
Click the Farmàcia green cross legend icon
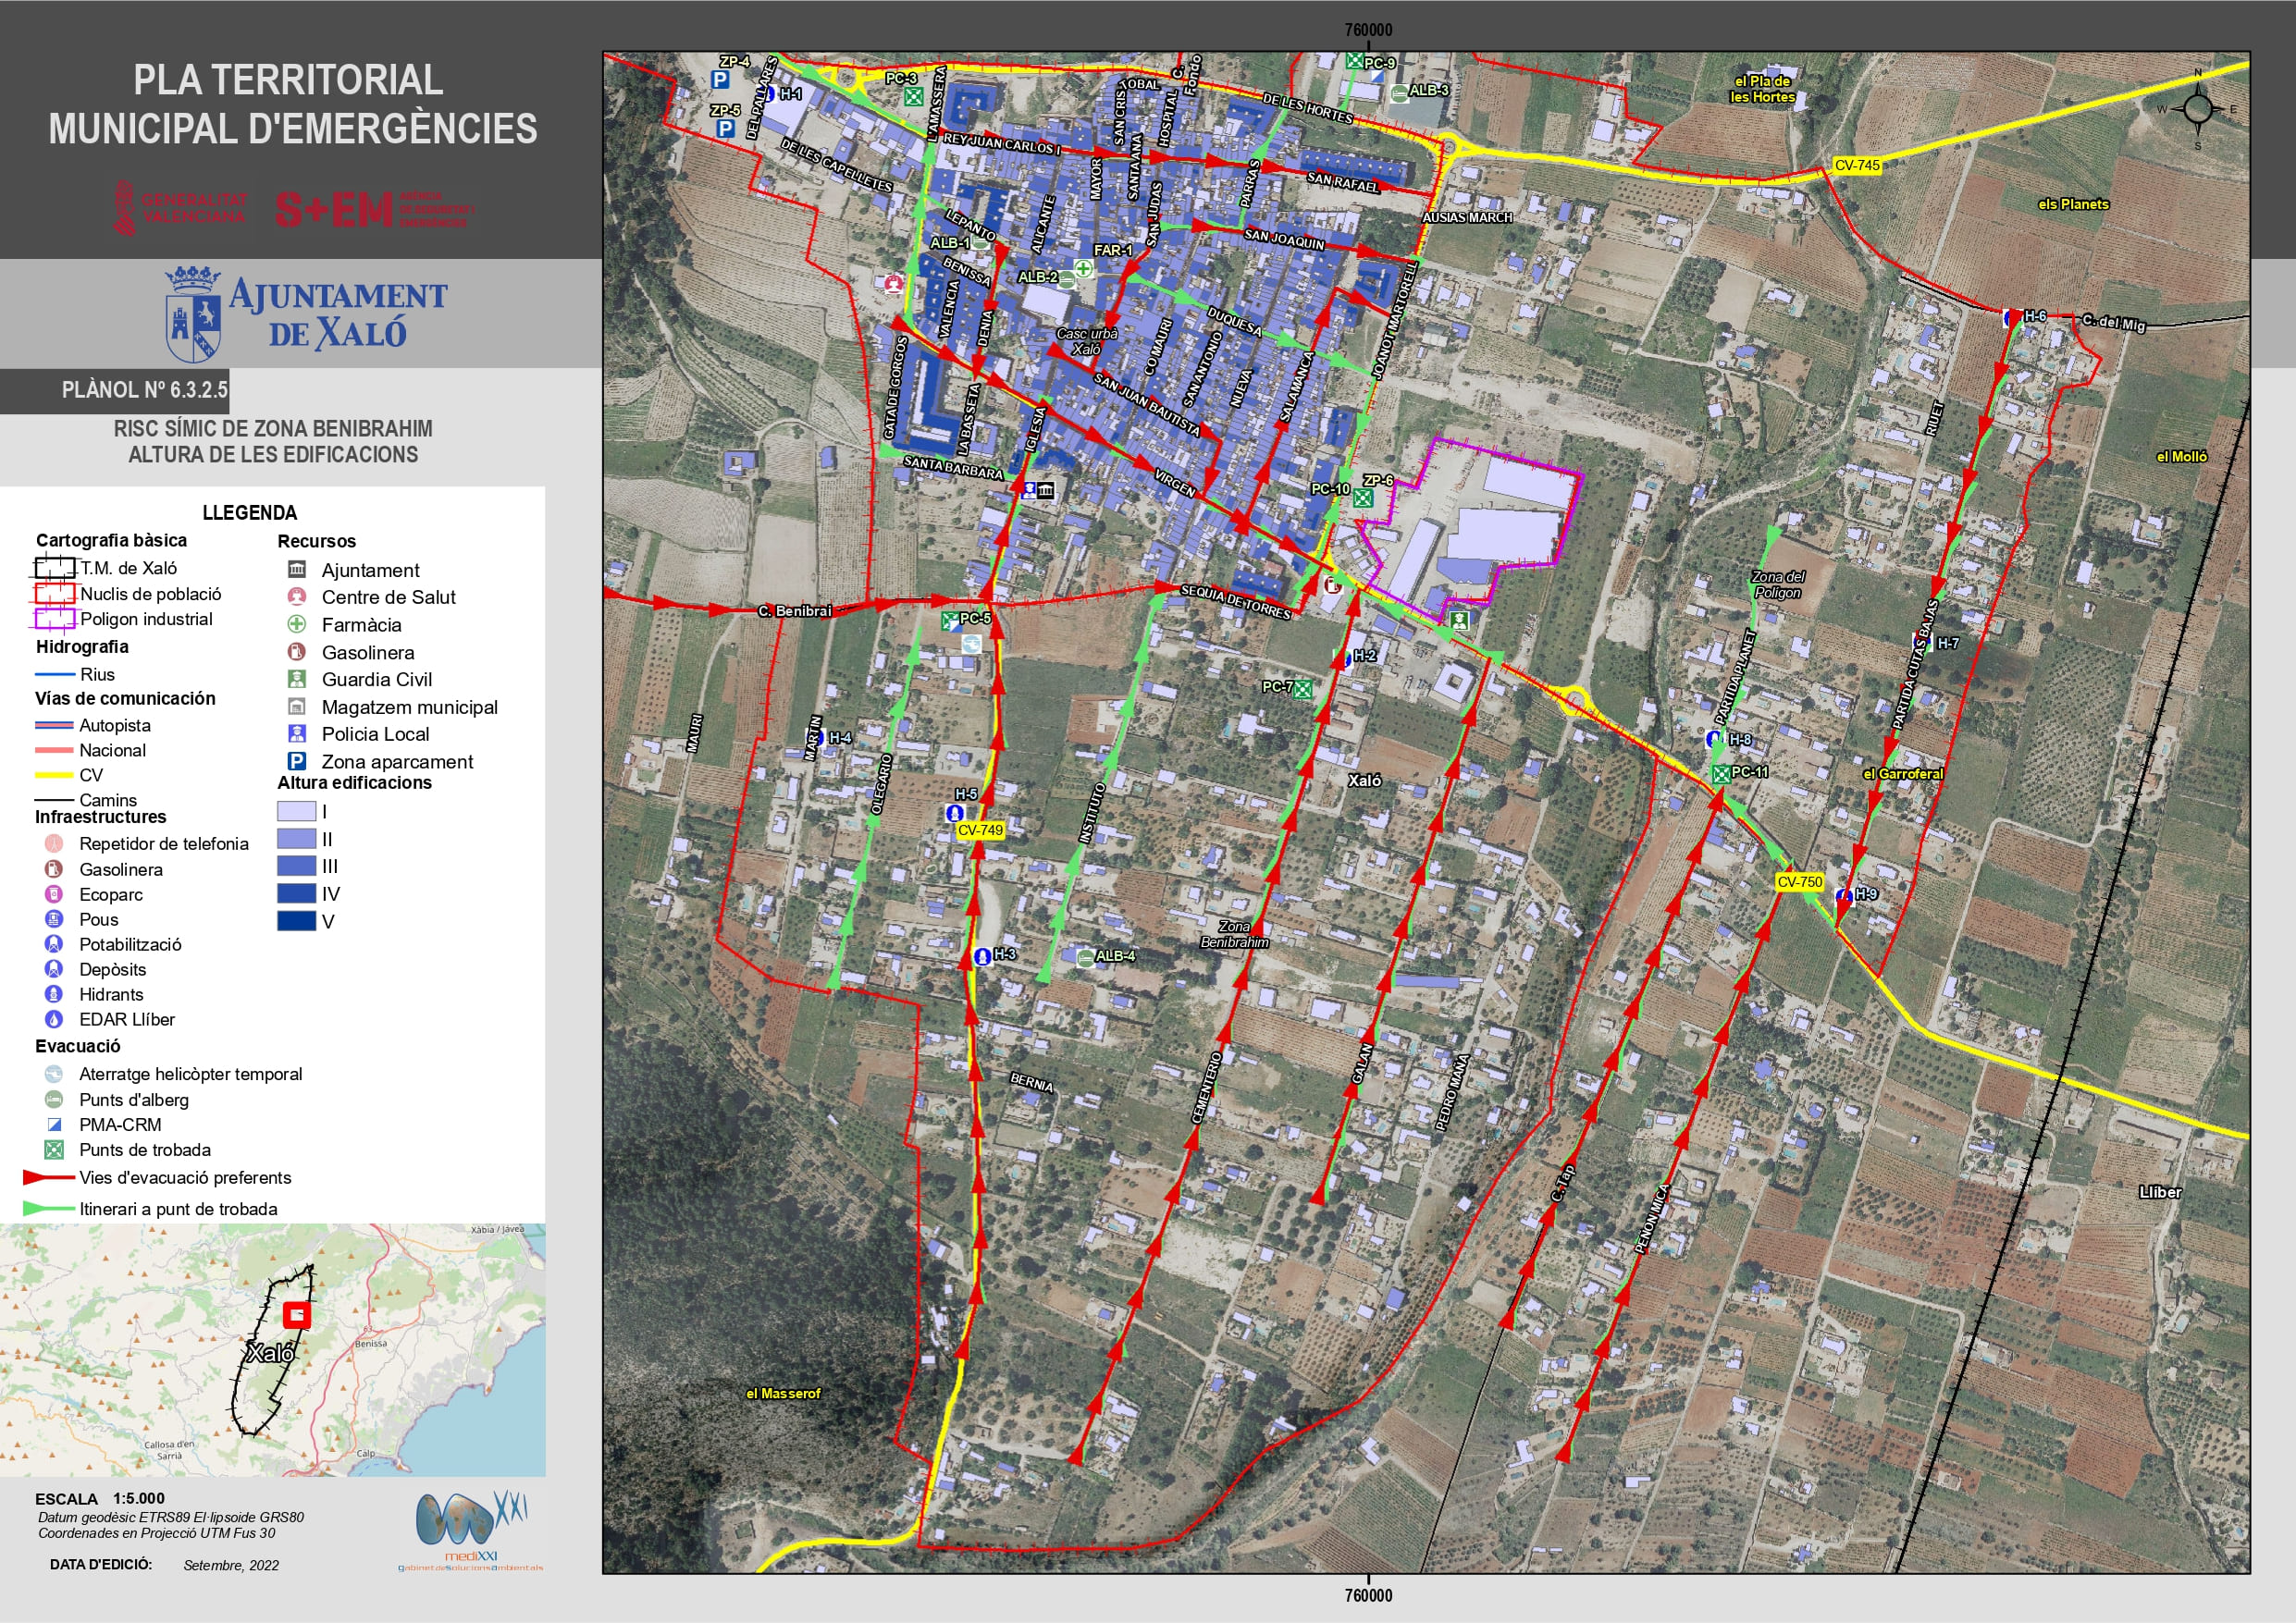tap(296, 624)
